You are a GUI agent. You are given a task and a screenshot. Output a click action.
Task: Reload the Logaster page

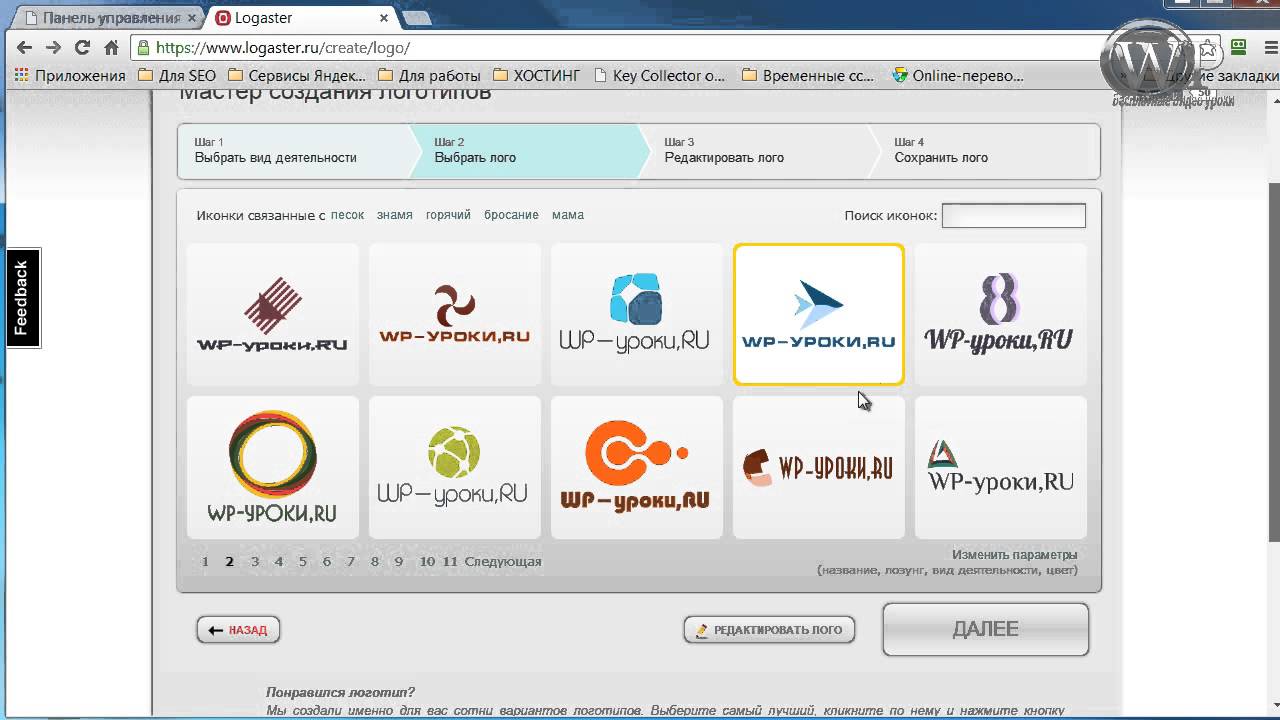click(83, 47)
